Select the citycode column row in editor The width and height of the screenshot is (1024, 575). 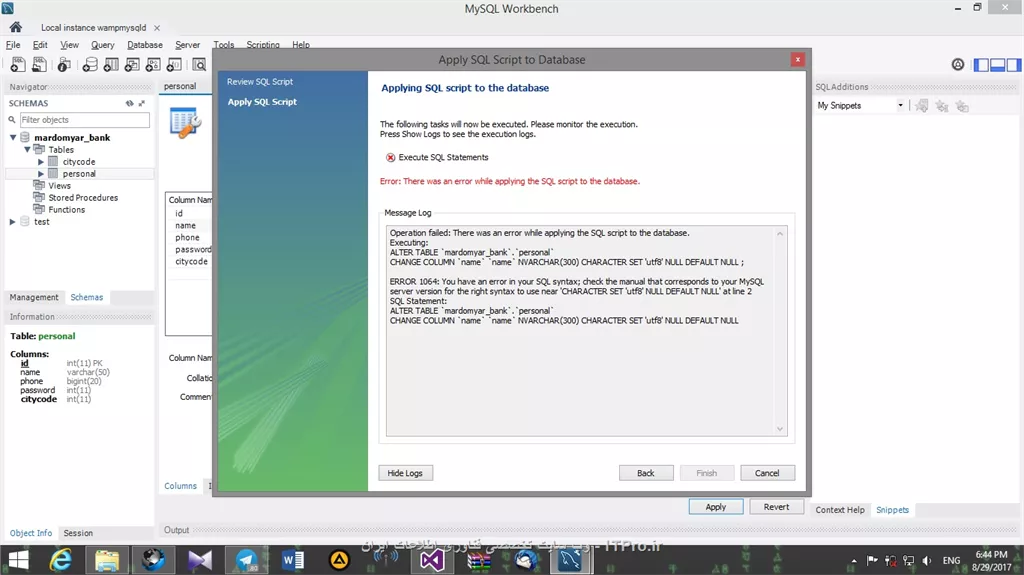click(x=189, y=261)
